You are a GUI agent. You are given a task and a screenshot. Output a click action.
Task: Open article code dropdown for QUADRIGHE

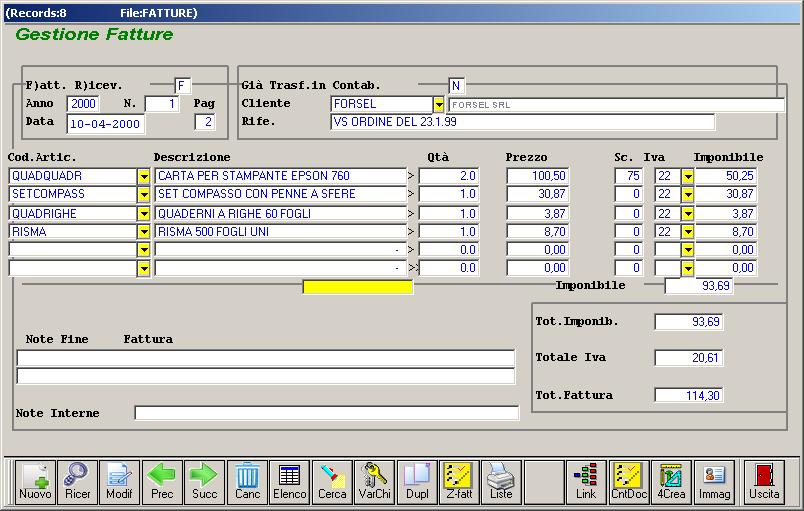coord(144,214)
